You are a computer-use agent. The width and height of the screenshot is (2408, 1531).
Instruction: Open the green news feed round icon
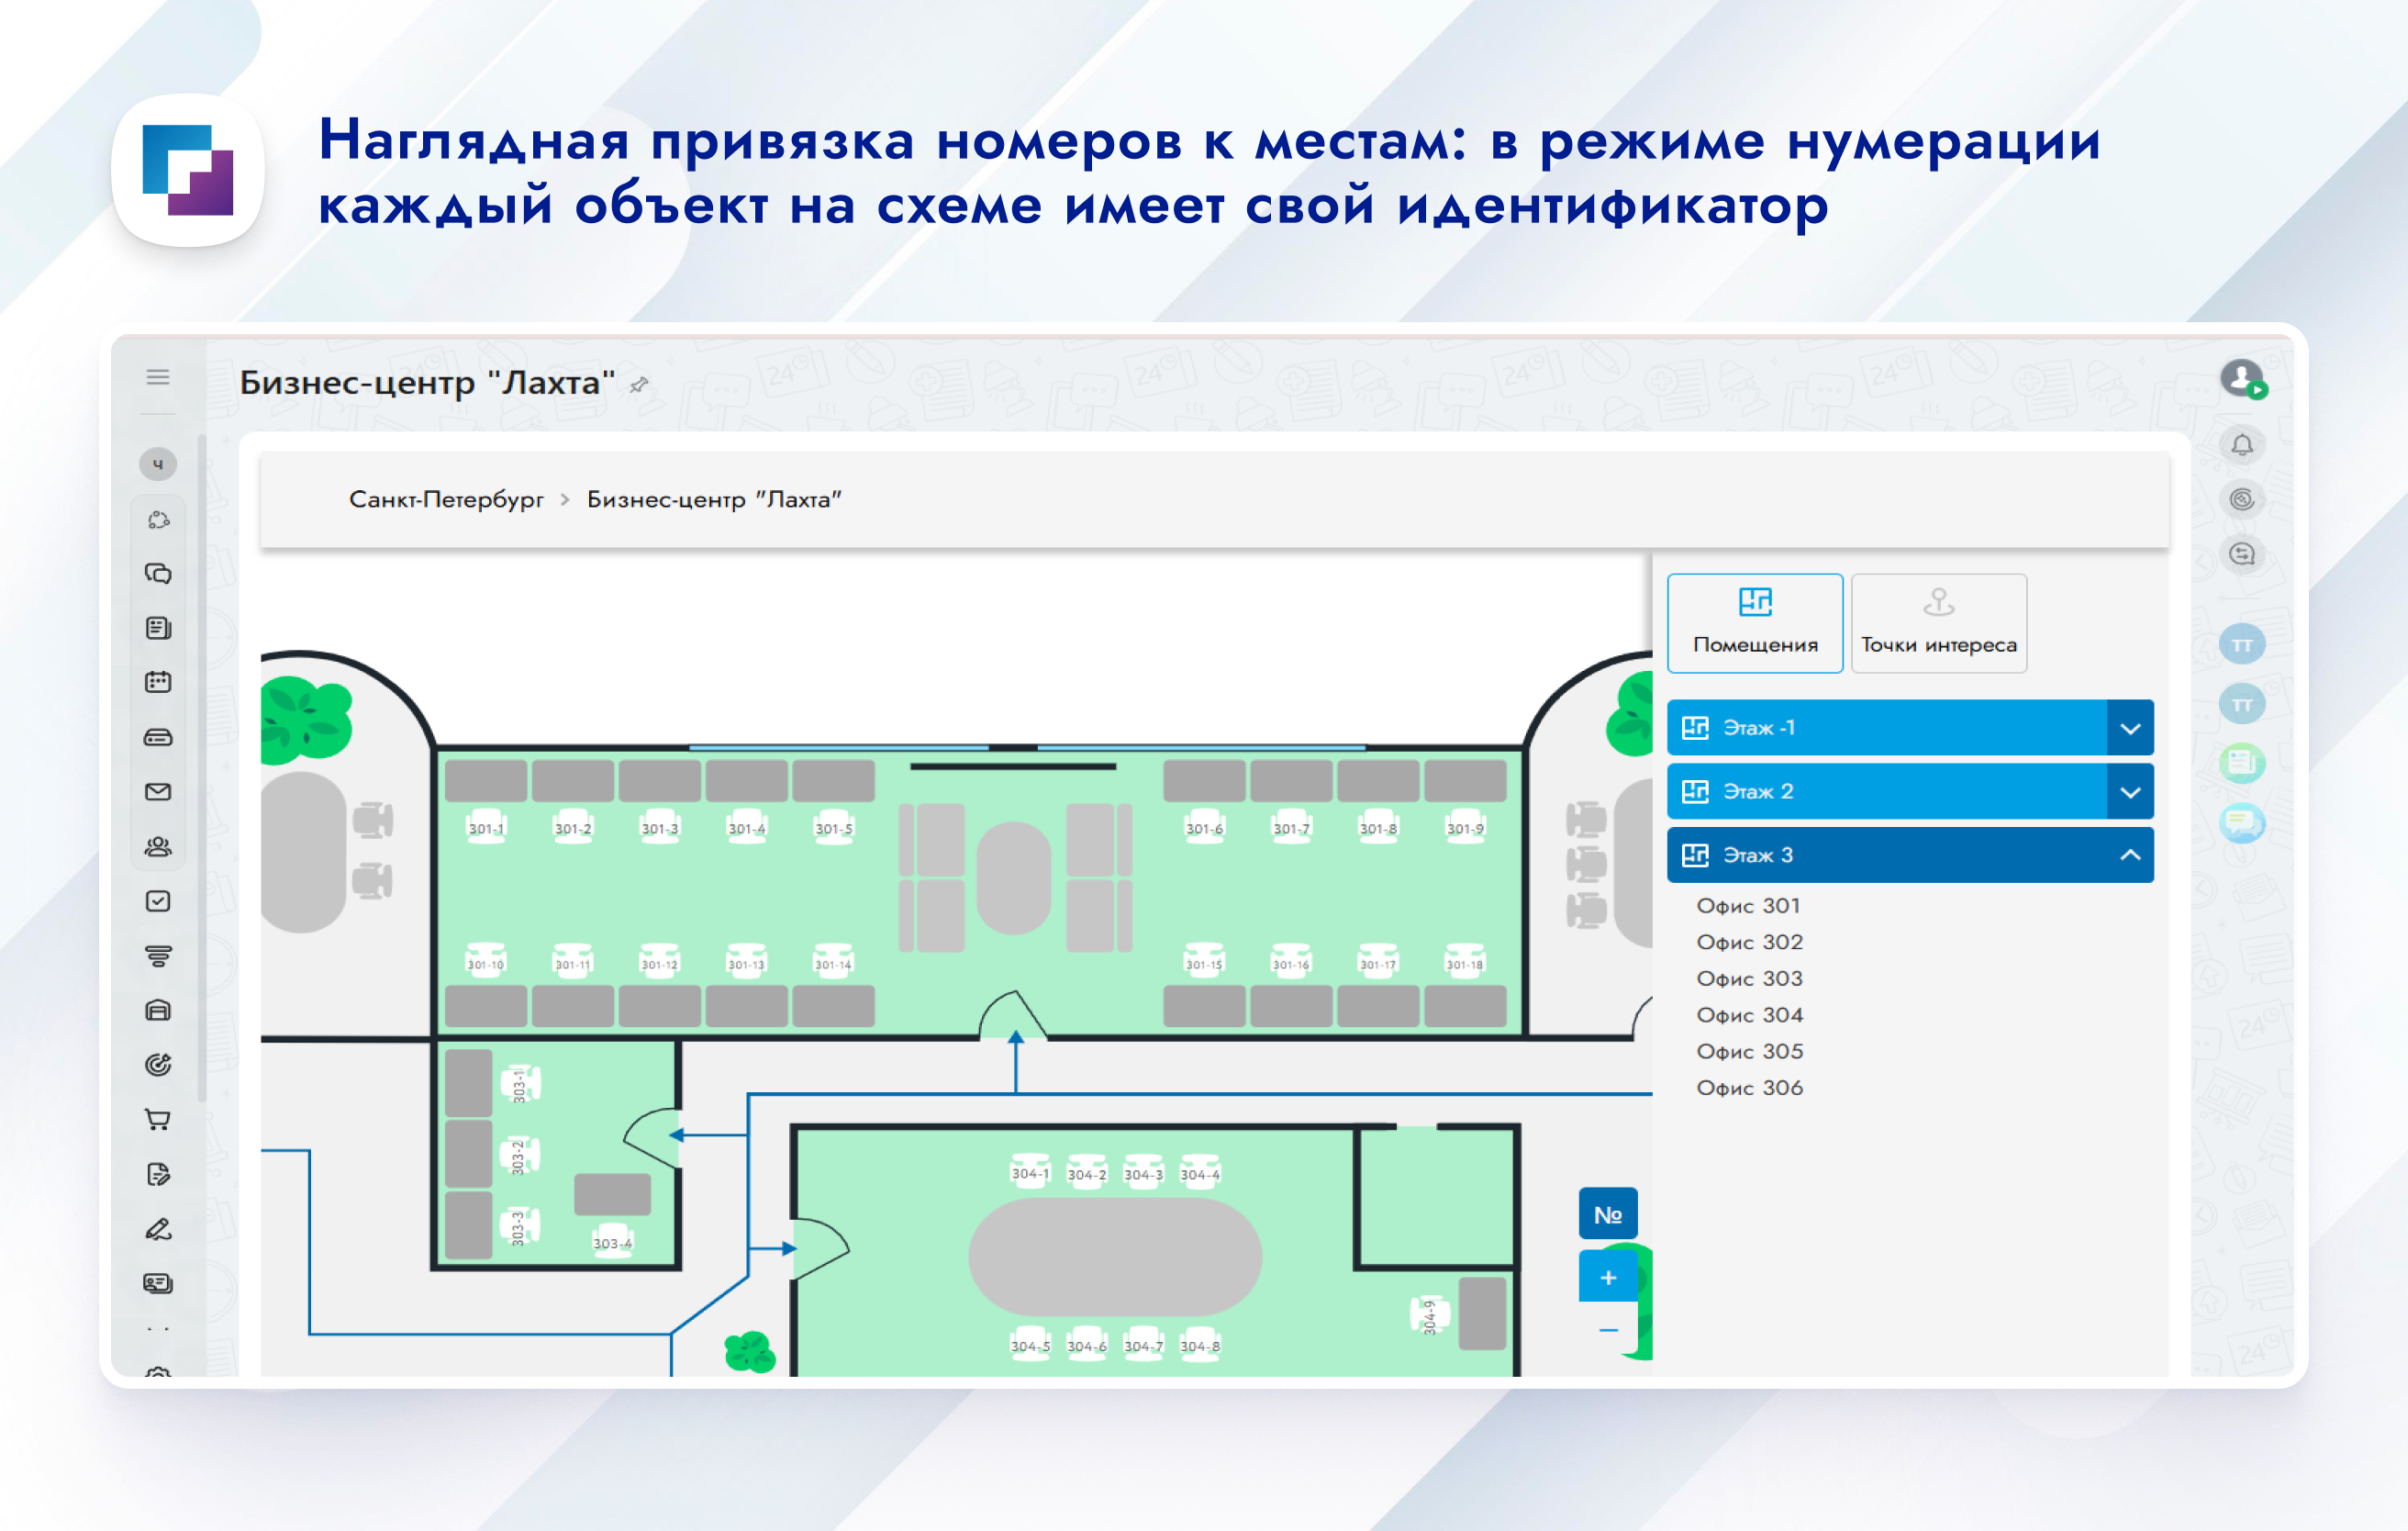point(2242,764)
